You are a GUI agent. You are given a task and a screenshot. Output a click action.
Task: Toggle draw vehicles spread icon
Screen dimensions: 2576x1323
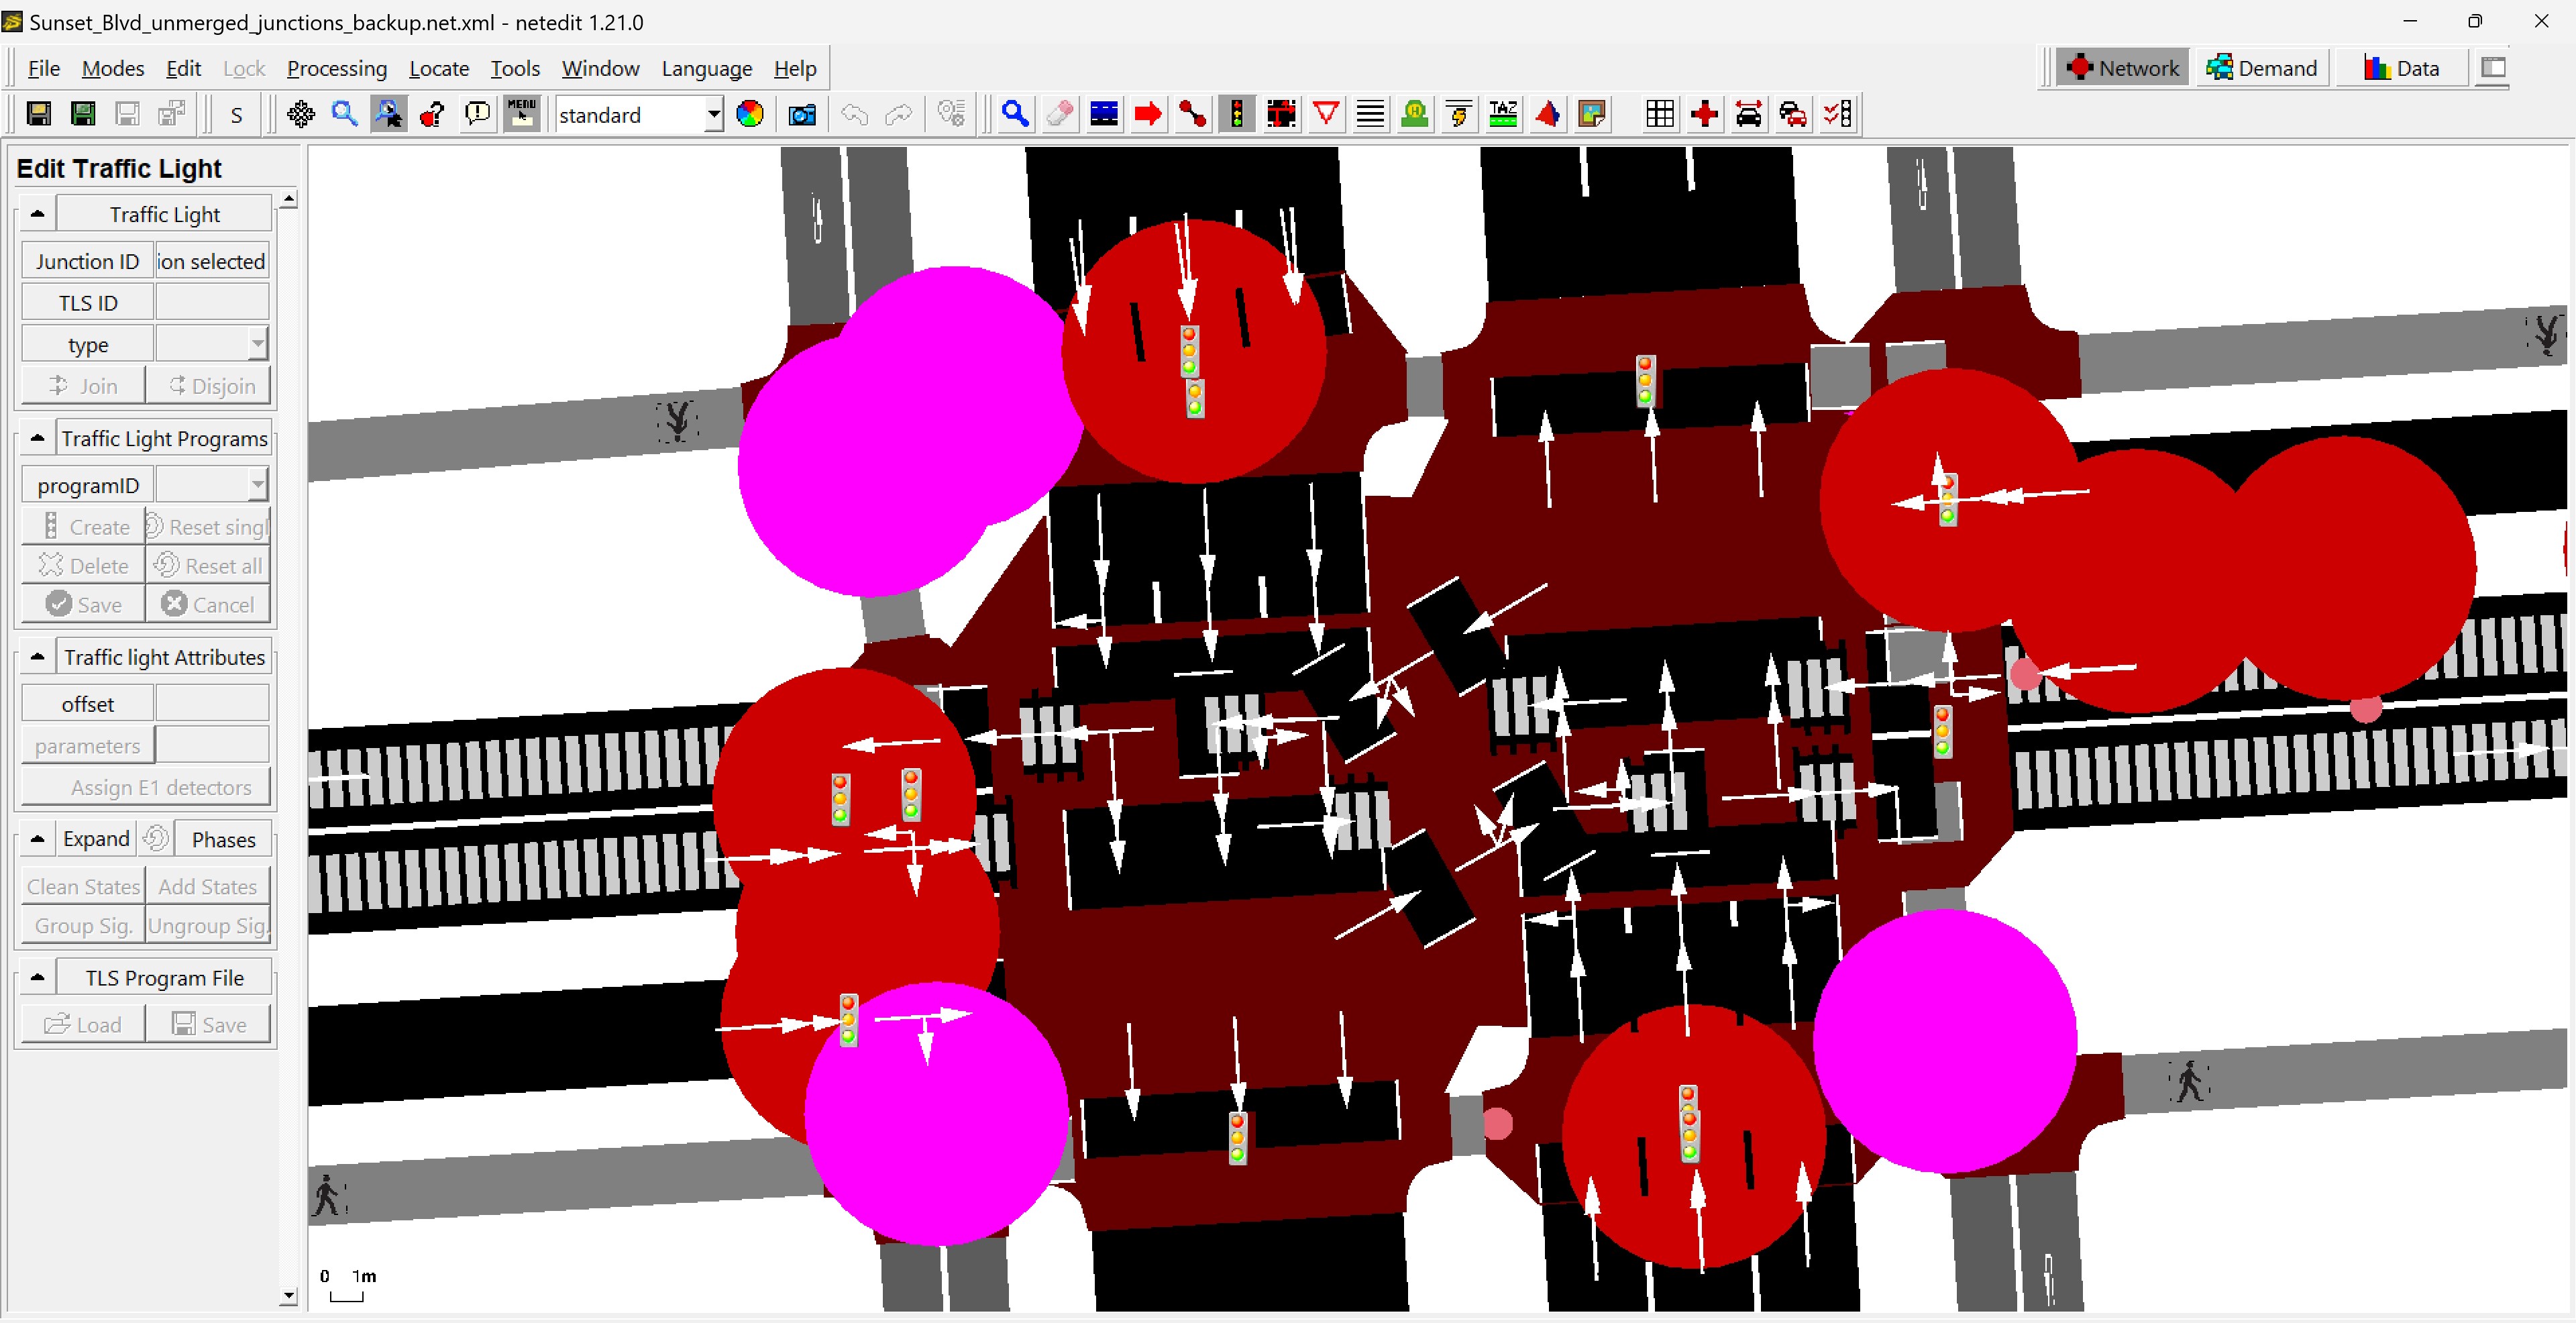coord(1749,114)
